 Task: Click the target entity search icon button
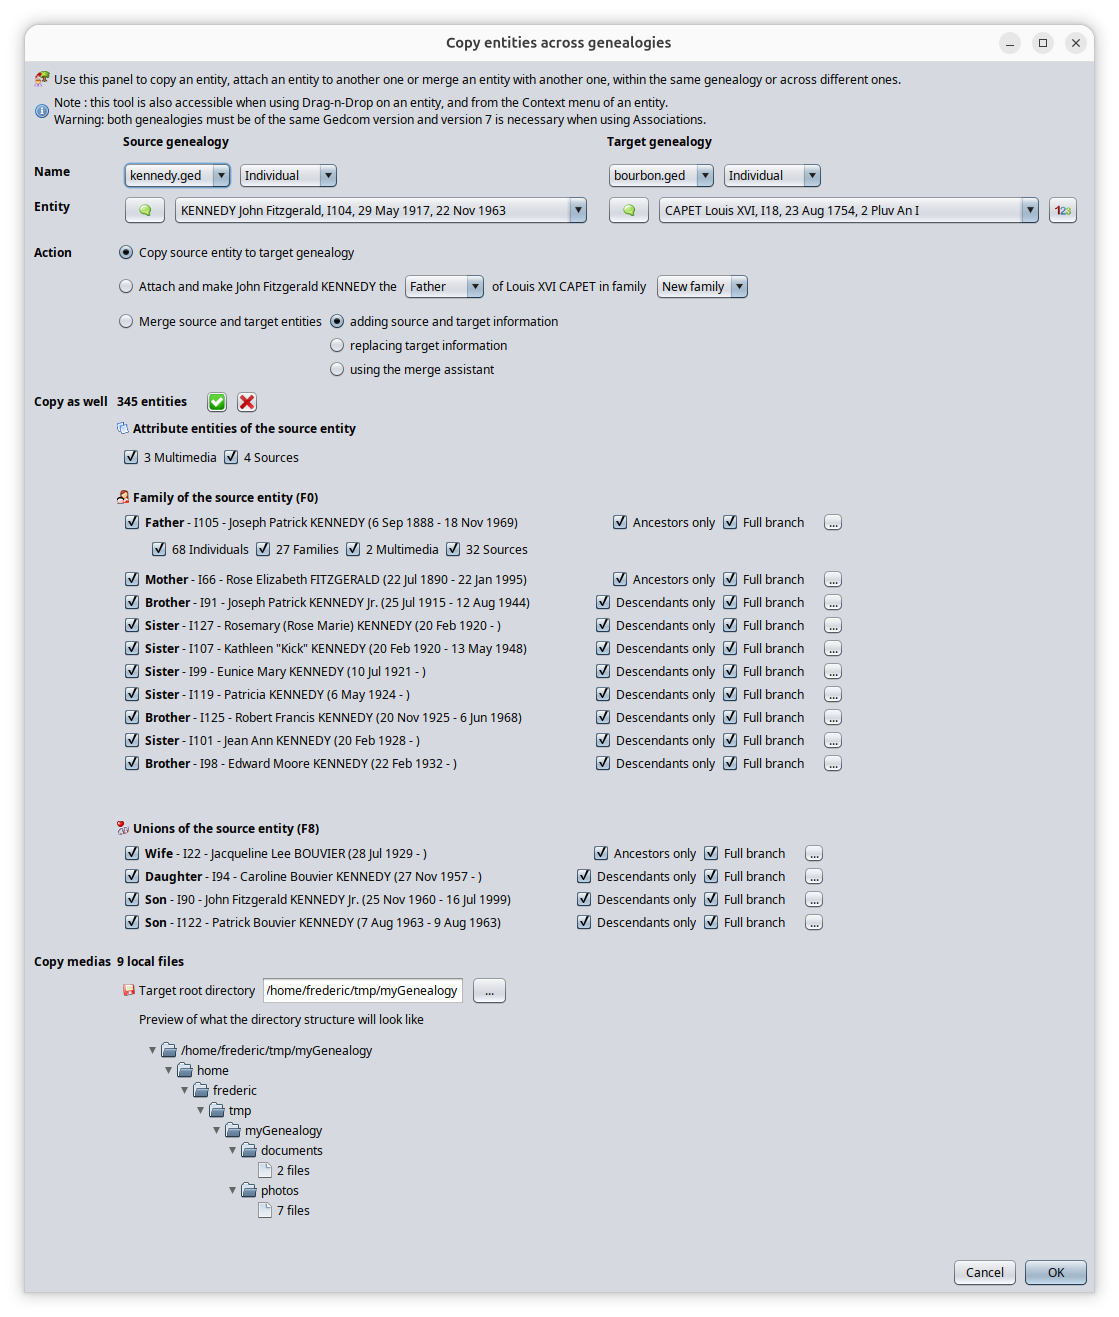pyautogui.click(x=629, y=211)
